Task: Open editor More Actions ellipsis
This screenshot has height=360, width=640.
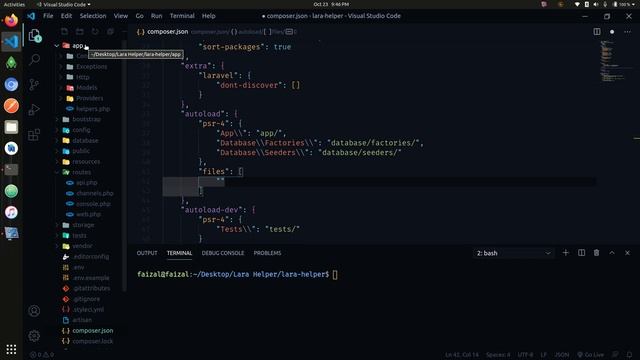Action: [627, 31]
